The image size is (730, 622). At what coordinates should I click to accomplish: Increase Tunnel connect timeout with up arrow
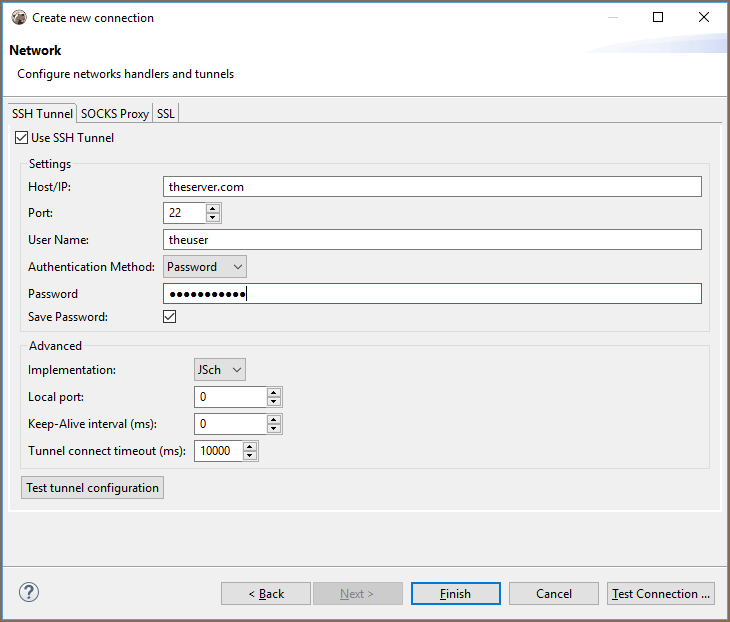click(250, 447)
